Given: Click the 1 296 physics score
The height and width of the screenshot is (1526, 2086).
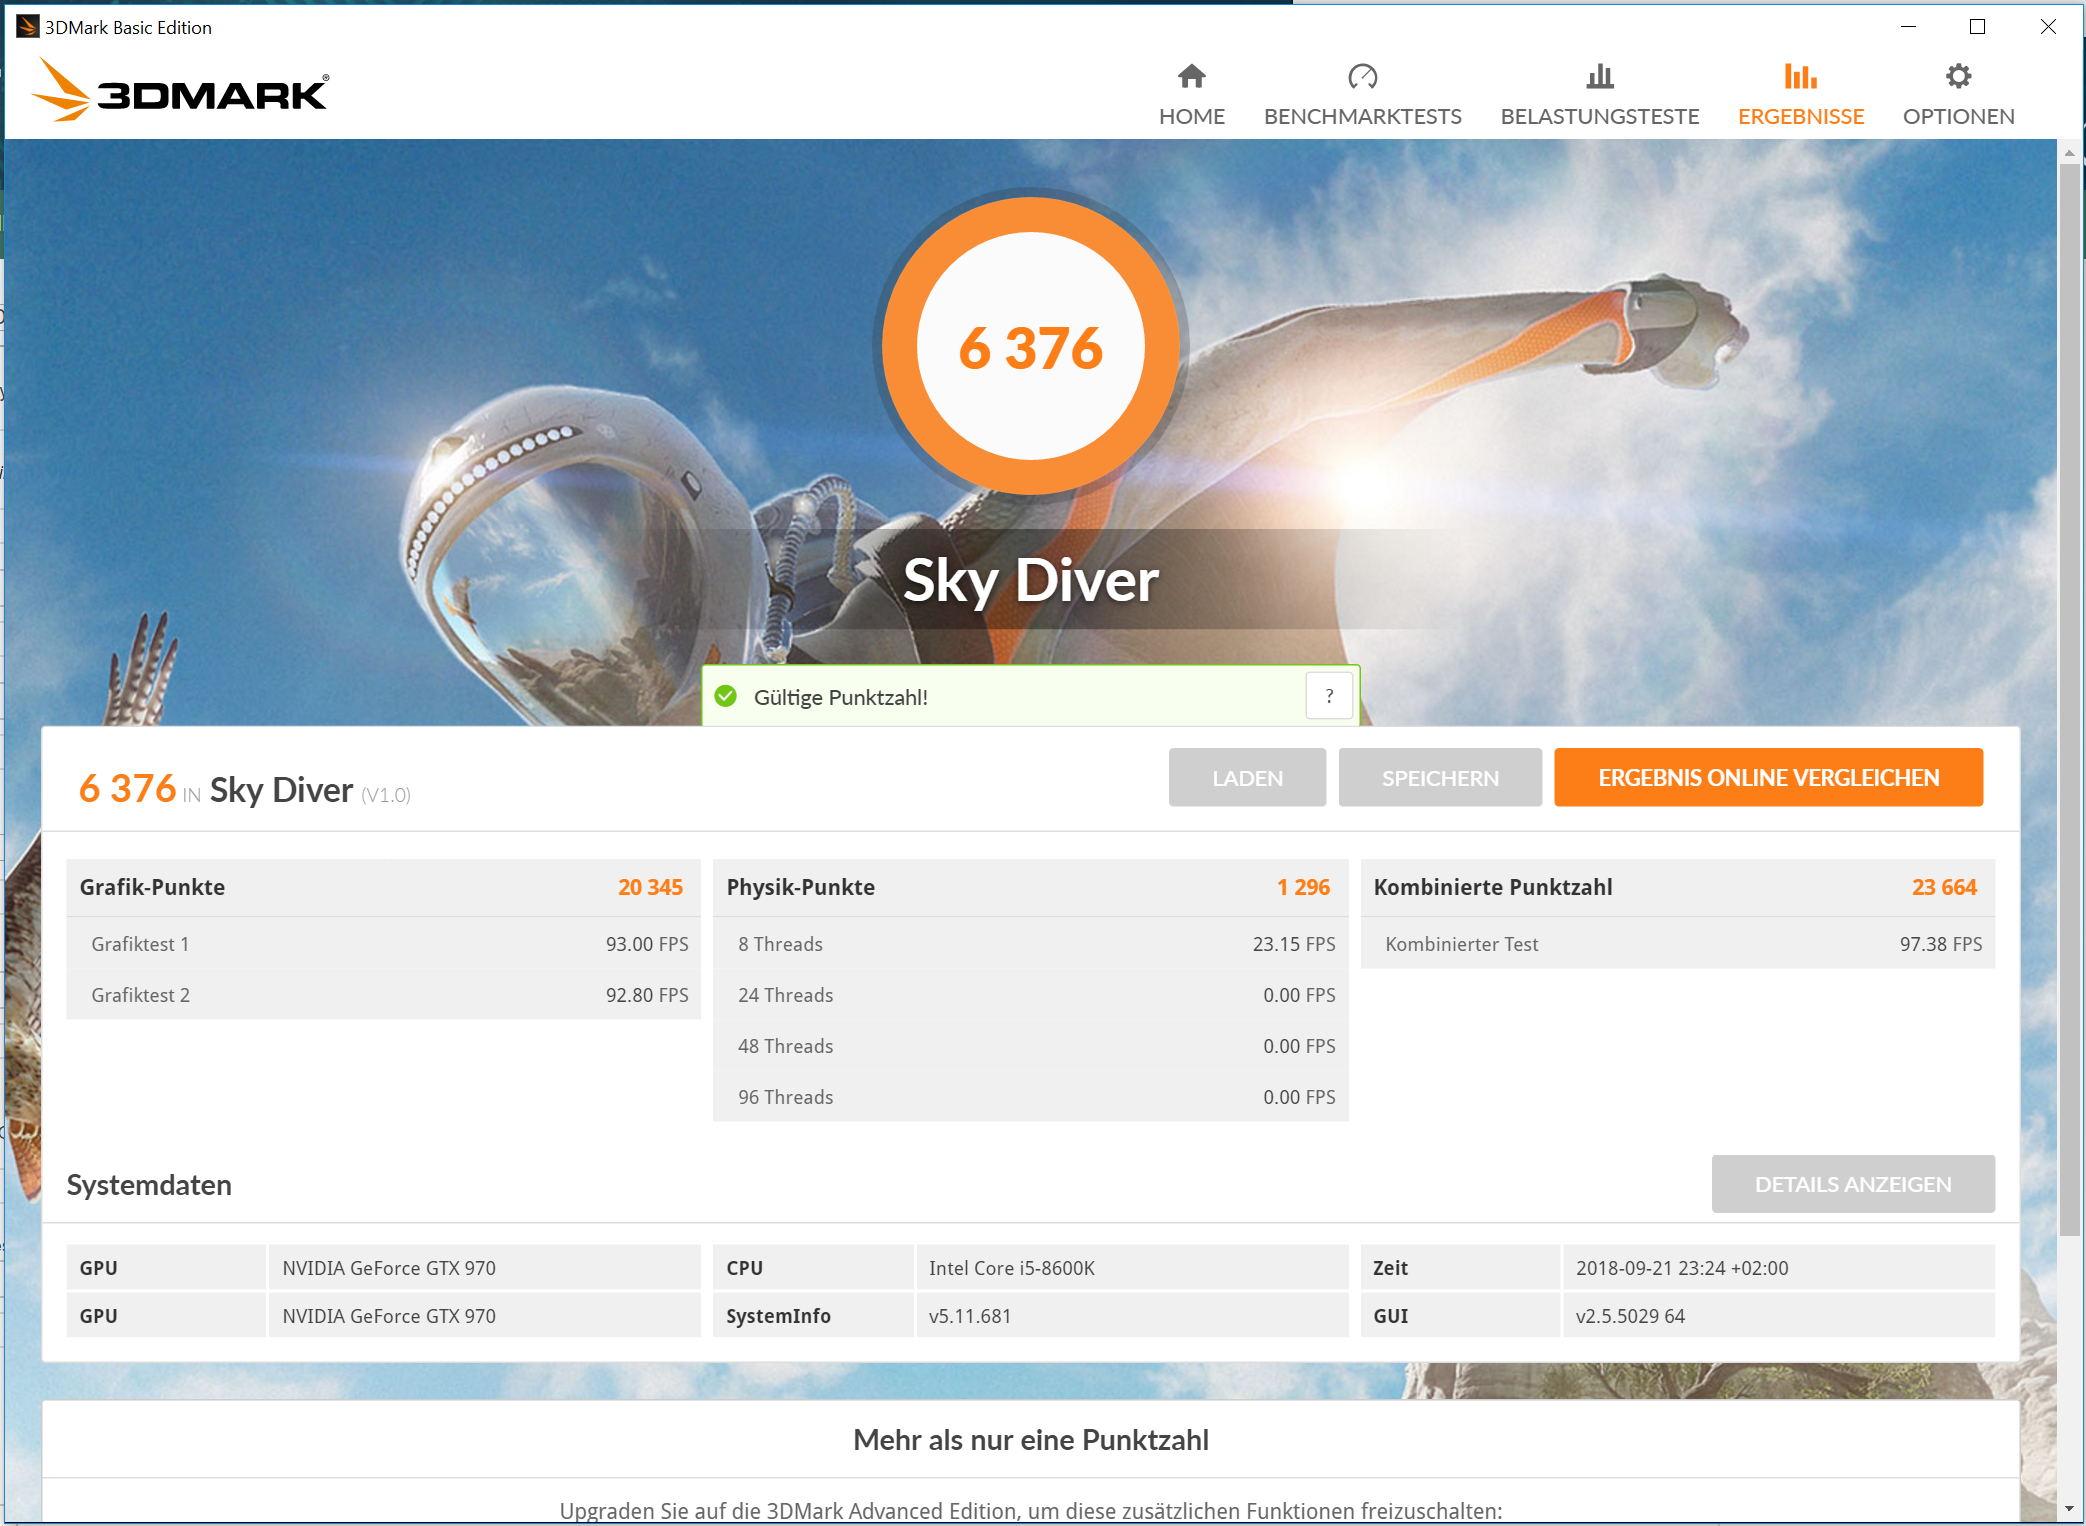Looking at the screenshot, I should pyautogui.click(x=1303, y=887).
